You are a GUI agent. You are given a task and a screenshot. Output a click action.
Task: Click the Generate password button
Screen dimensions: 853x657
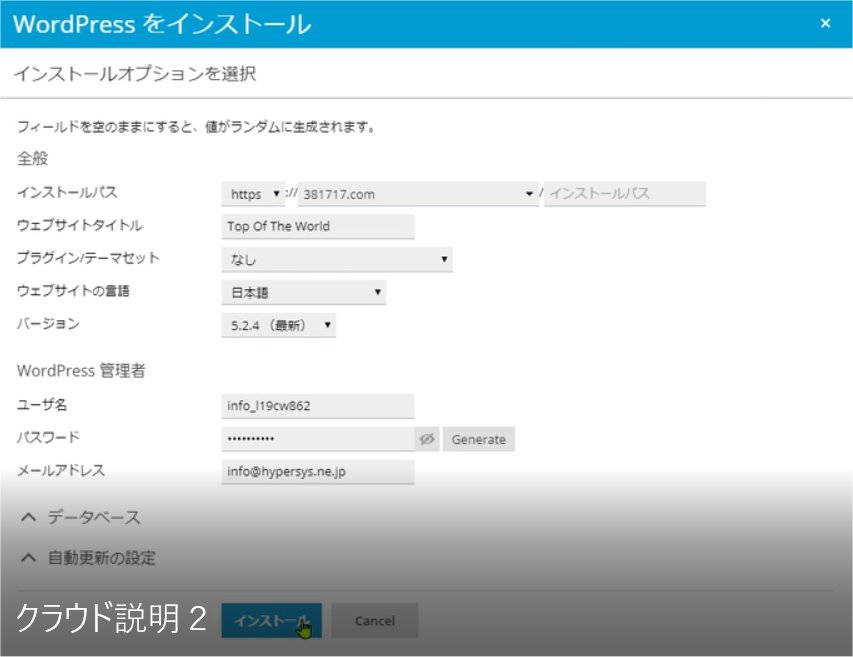click(x=479, y=439)
